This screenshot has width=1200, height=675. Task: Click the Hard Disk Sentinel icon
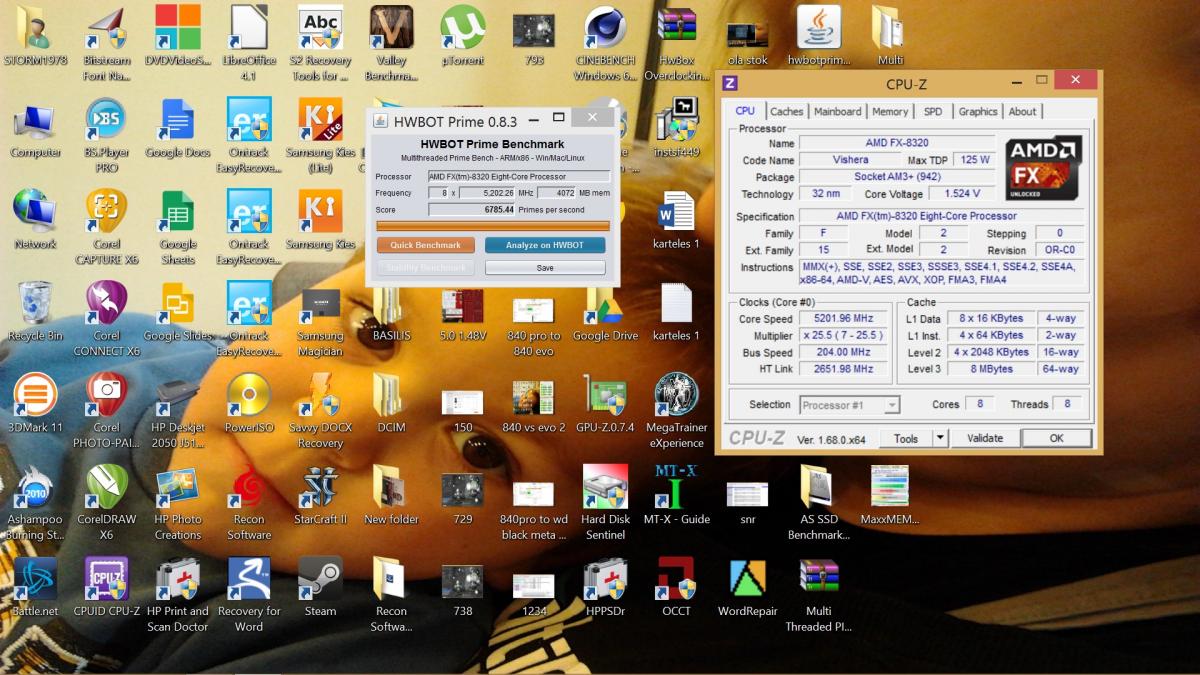[x=605, y=503]
